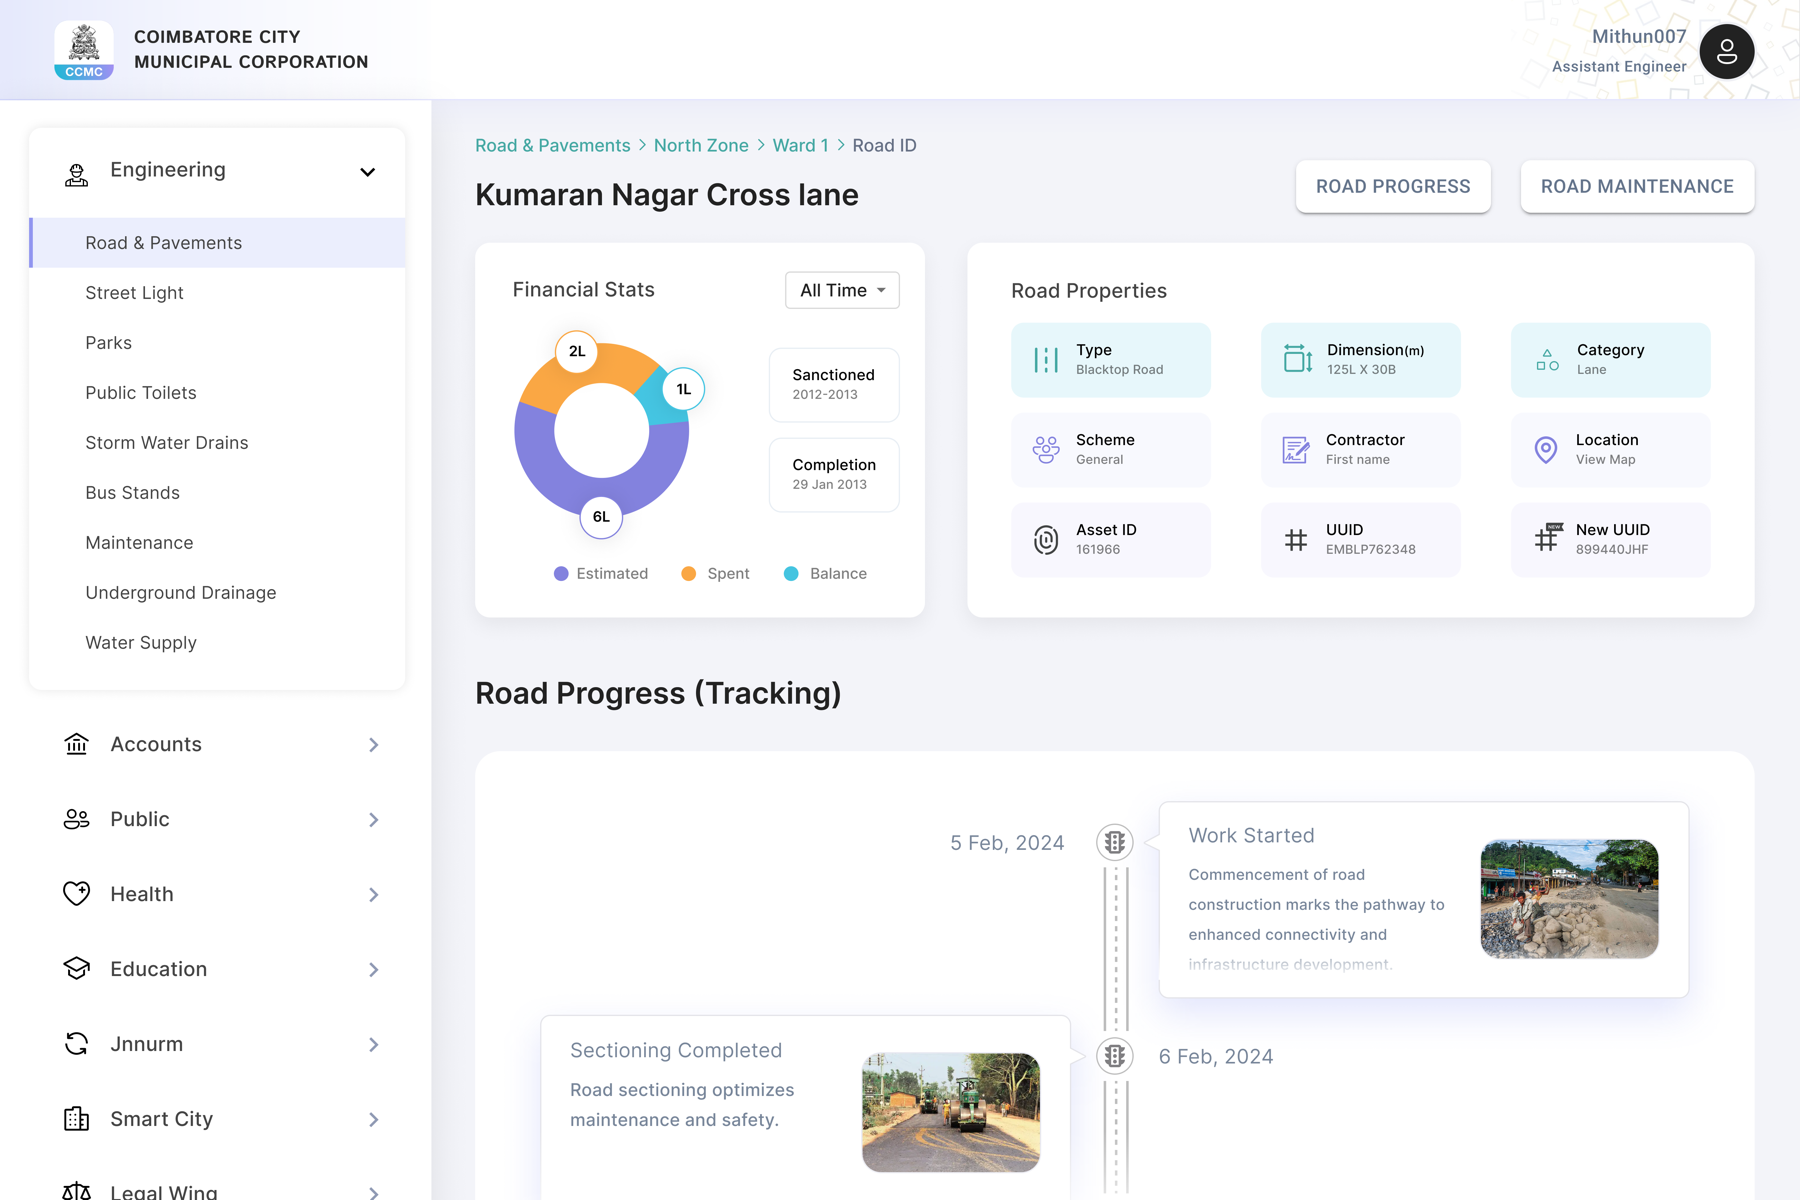
Task: Expand the Accounts menu chevron
Action: tap(373, 745)
